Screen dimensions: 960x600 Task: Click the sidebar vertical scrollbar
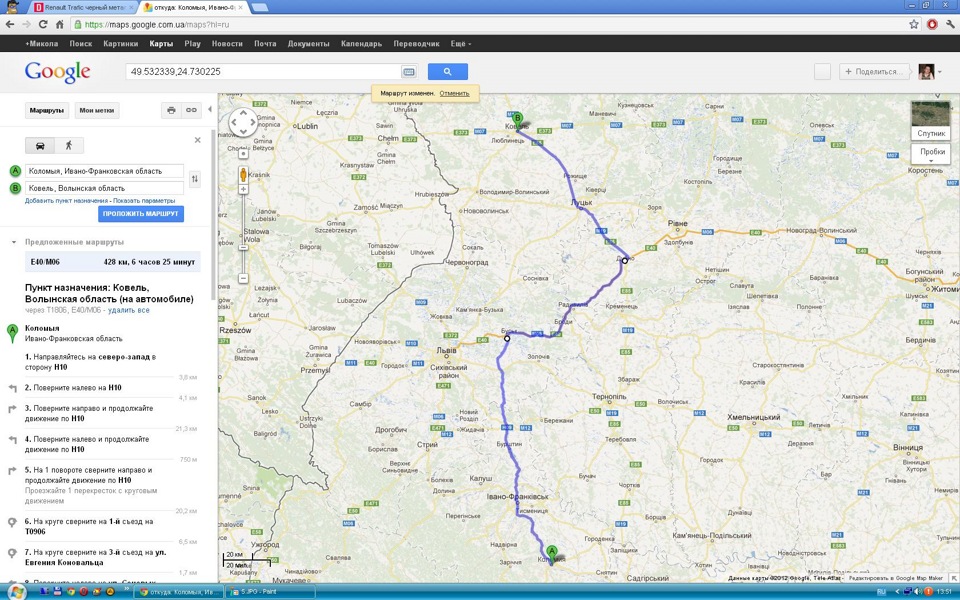213,214
